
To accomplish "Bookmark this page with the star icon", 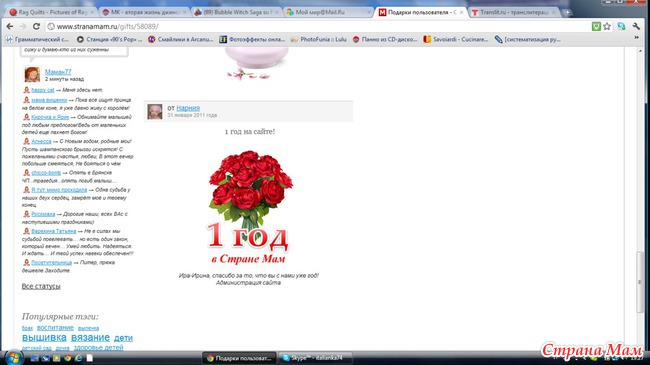I will pos(607,27).
